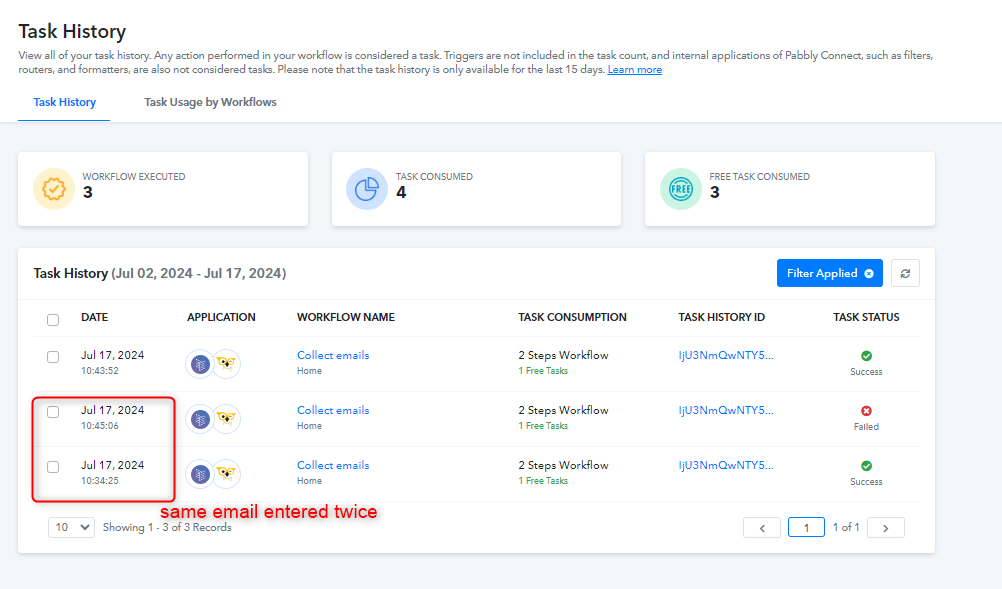This screenshot has width=1002, height=589.
Task: Click the Task History page title
Action: [72, 31]
